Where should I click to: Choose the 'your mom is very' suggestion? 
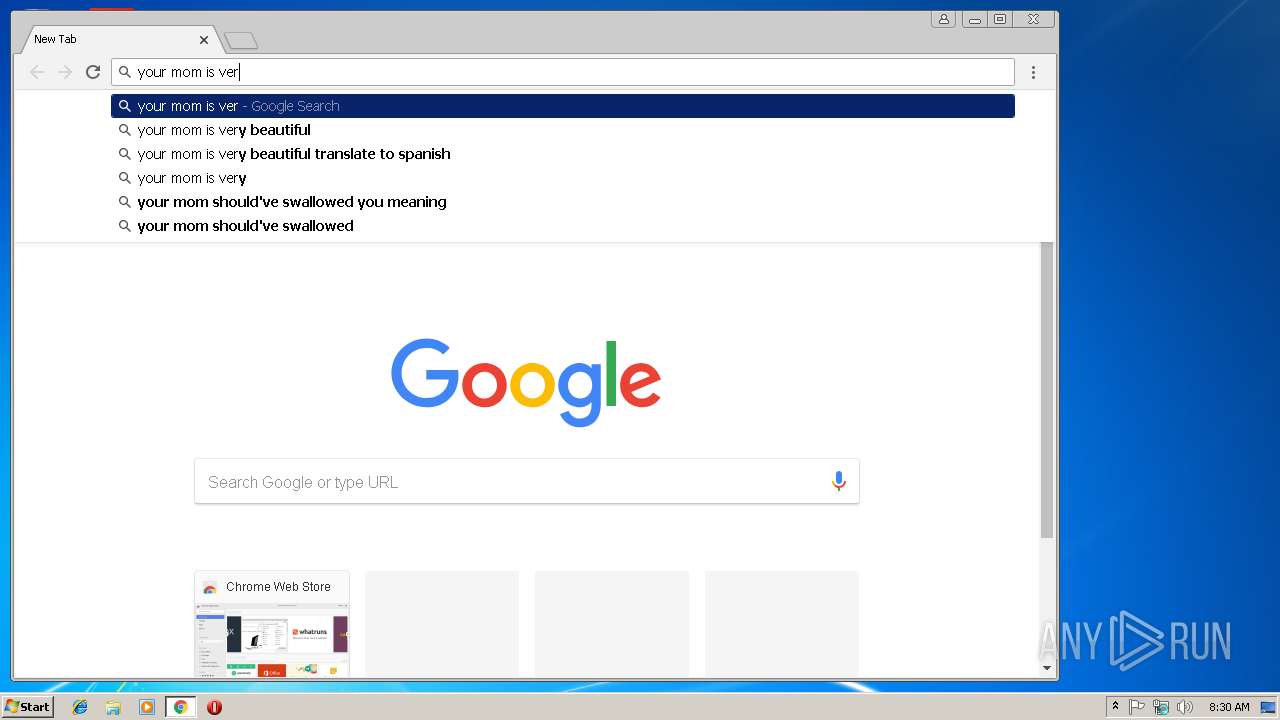coord(563,178)
